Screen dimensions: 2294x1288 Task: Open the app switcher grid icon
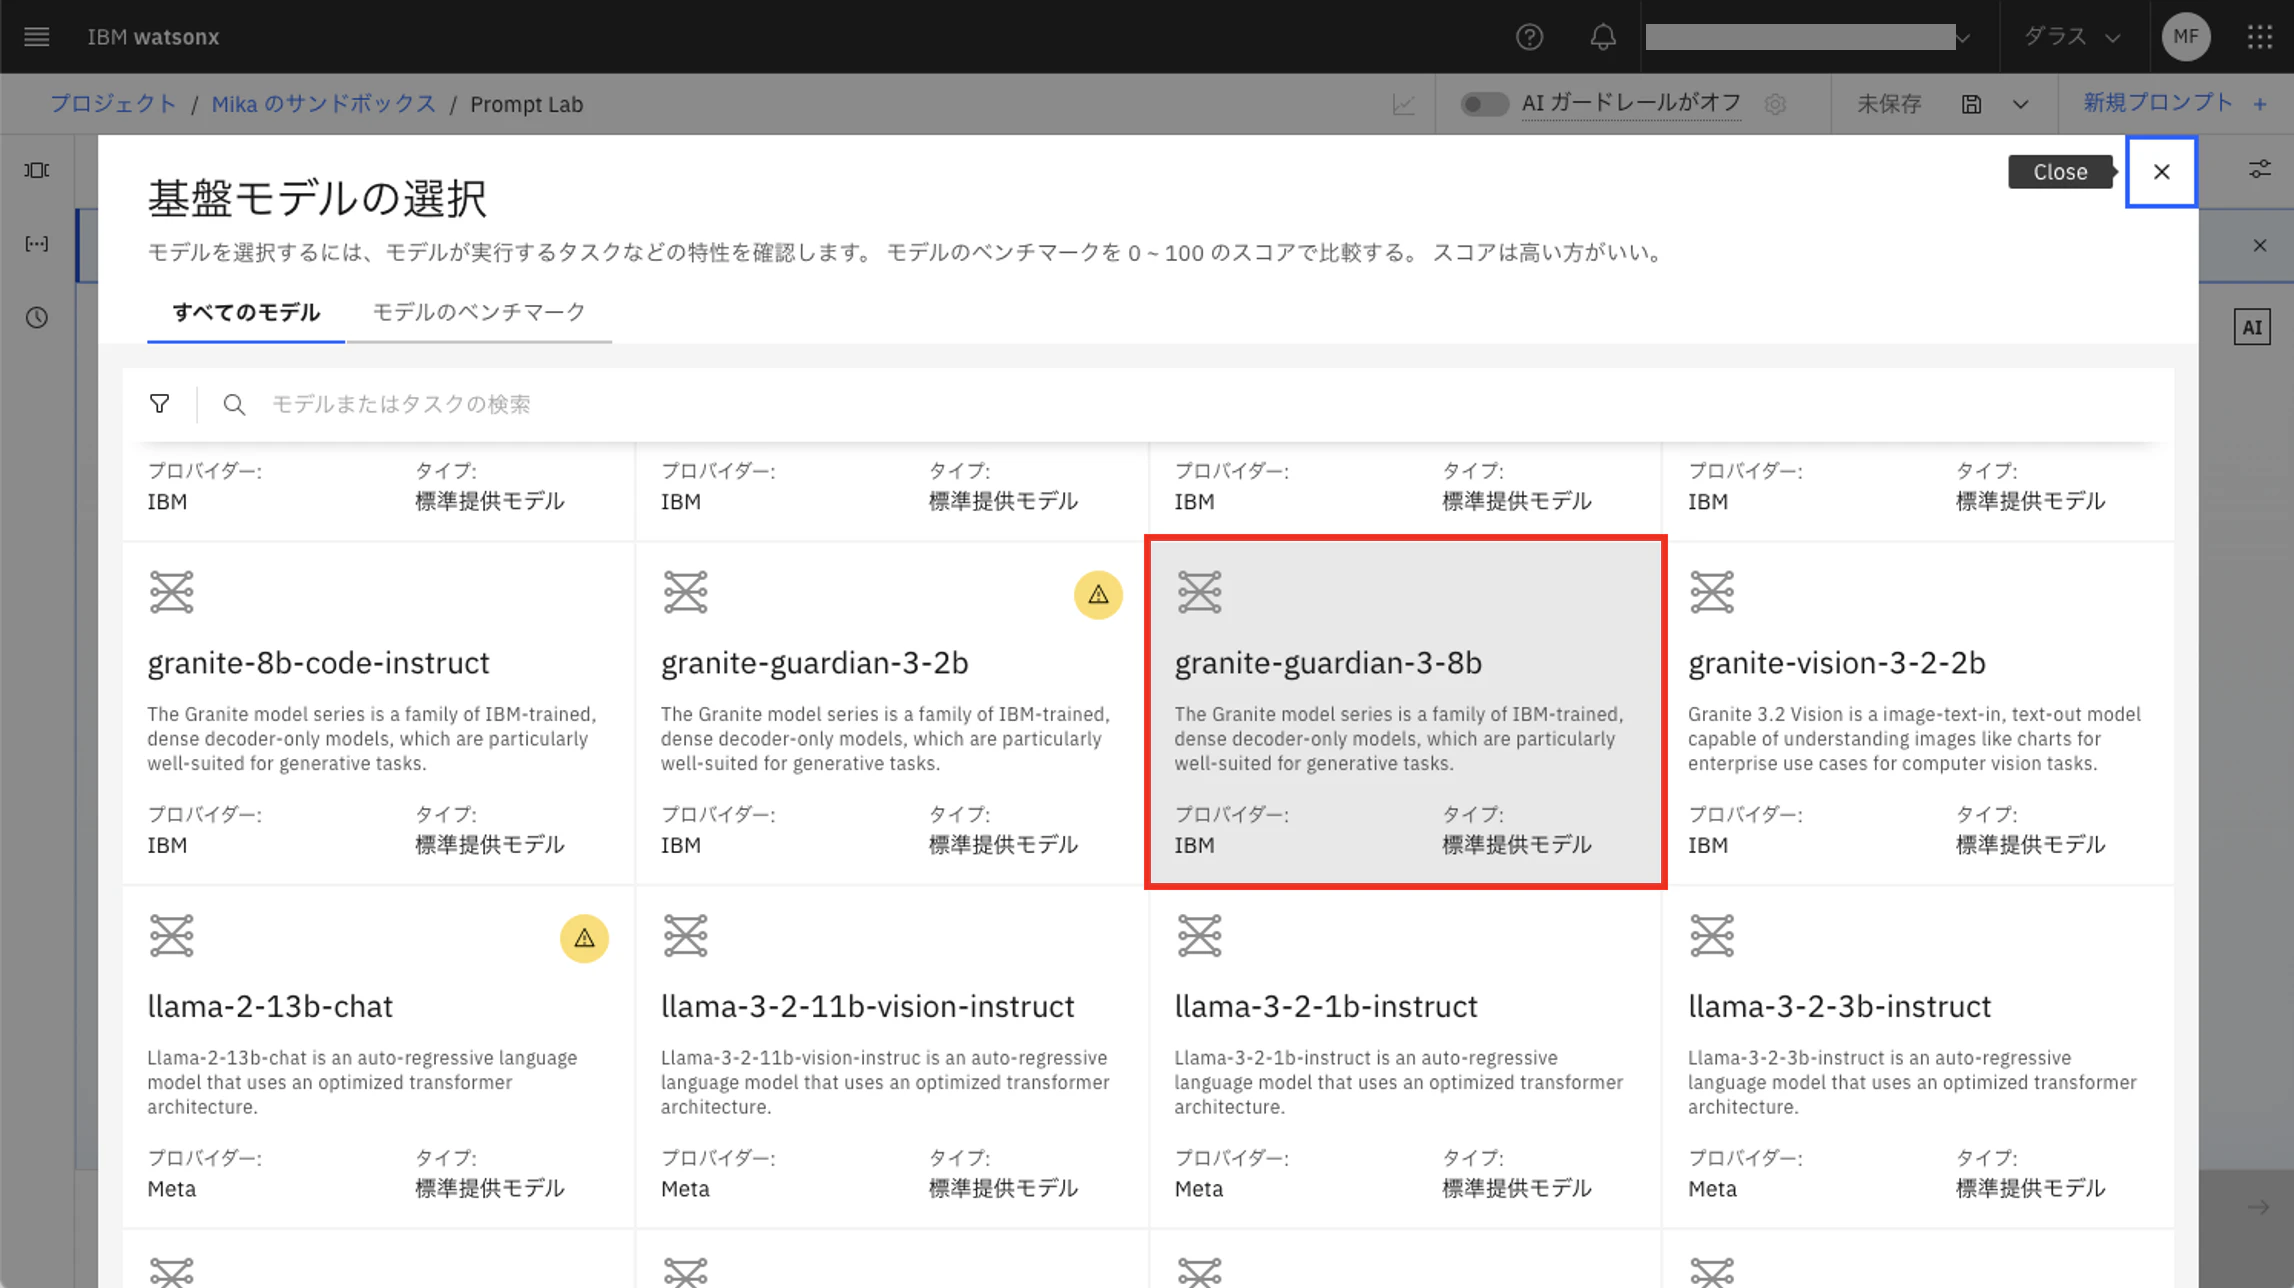pos(2259,37)
